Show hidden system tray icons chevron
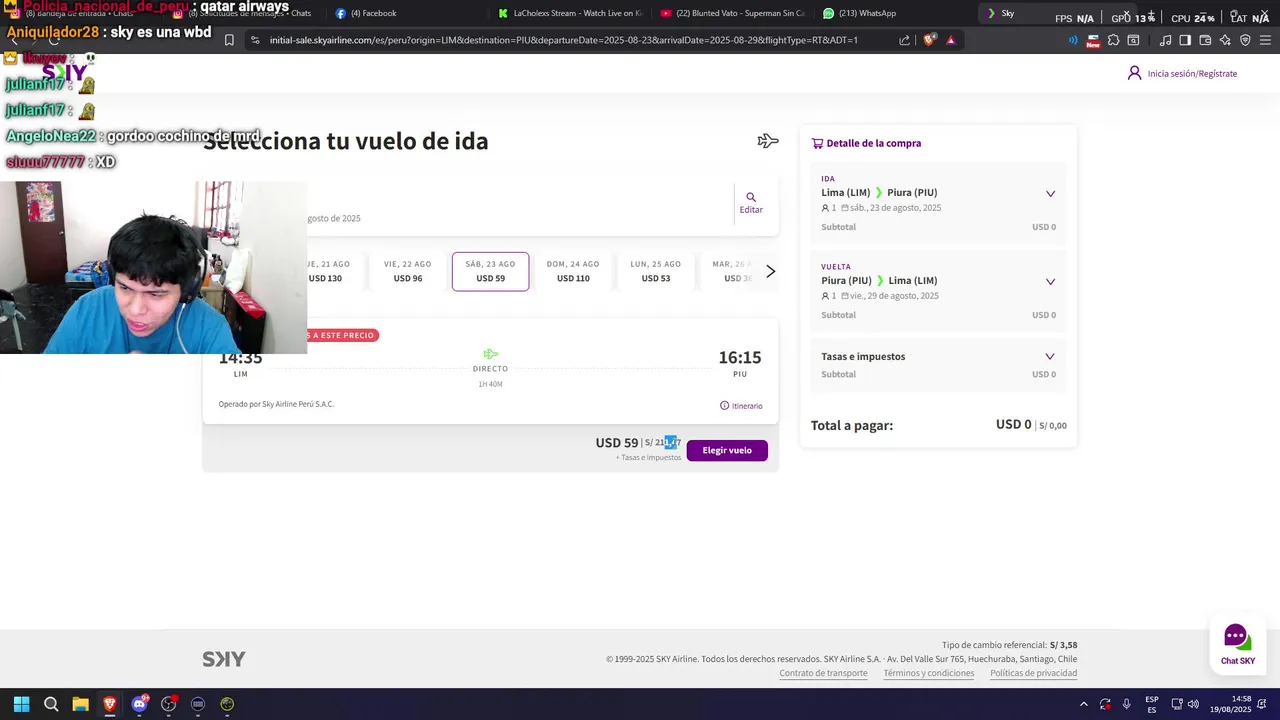This screenshot has width=1280, height=720. tap(1083, 704)
